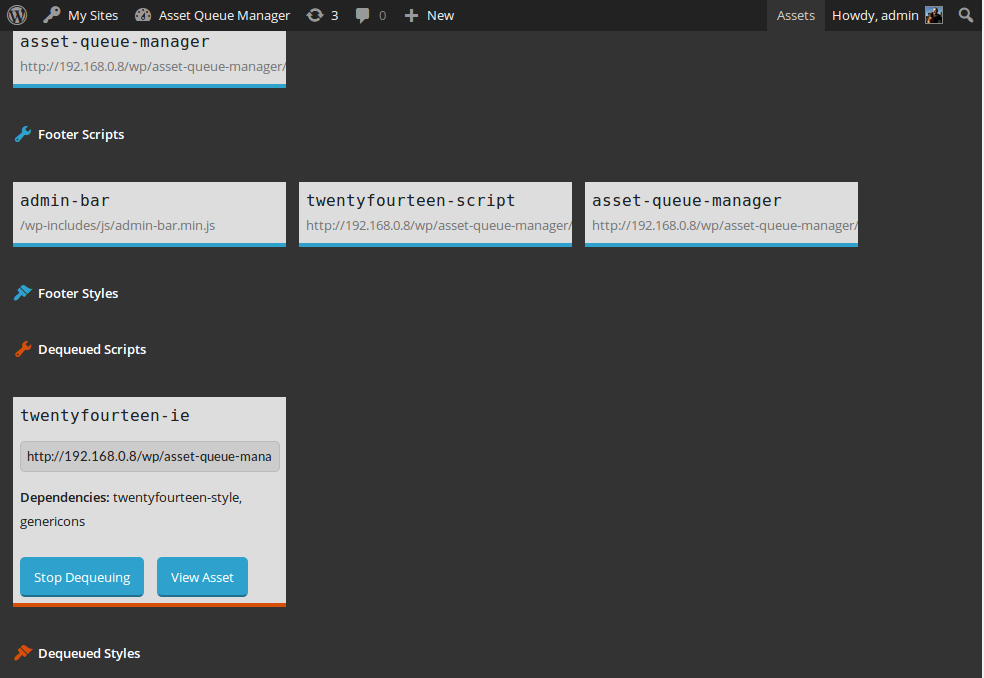
Task: Open the search magnifier icon
Action: (965, 15)
